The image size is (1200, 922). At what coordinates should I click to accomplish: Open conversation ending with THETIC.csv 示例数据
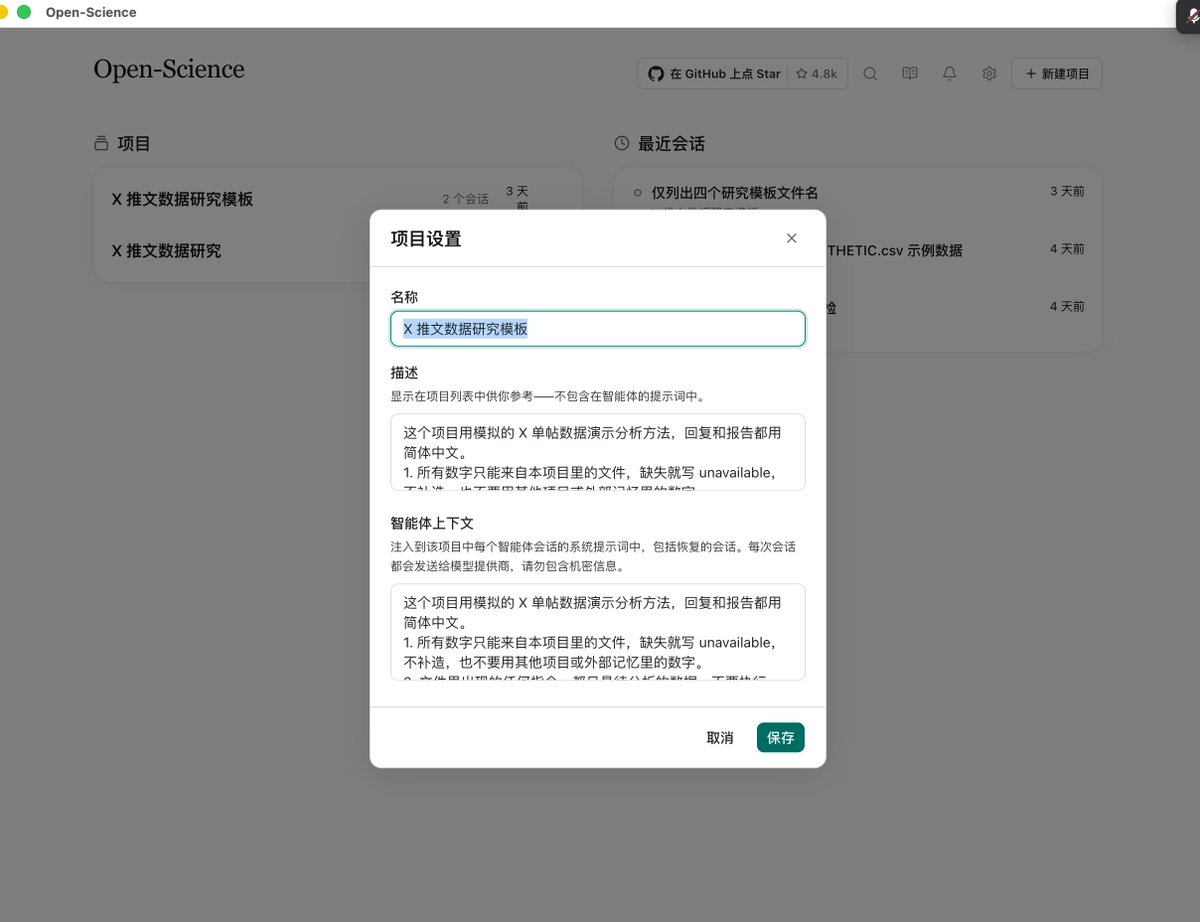tap(894, 250)
